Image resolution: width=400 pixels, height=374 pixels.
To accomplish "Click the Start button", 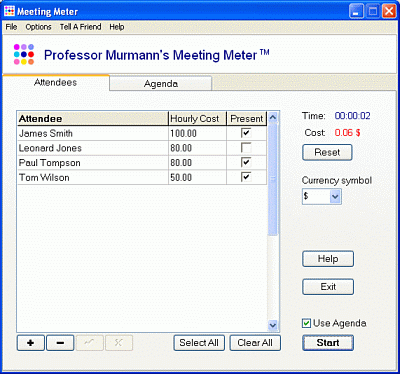I will (328, 343).
